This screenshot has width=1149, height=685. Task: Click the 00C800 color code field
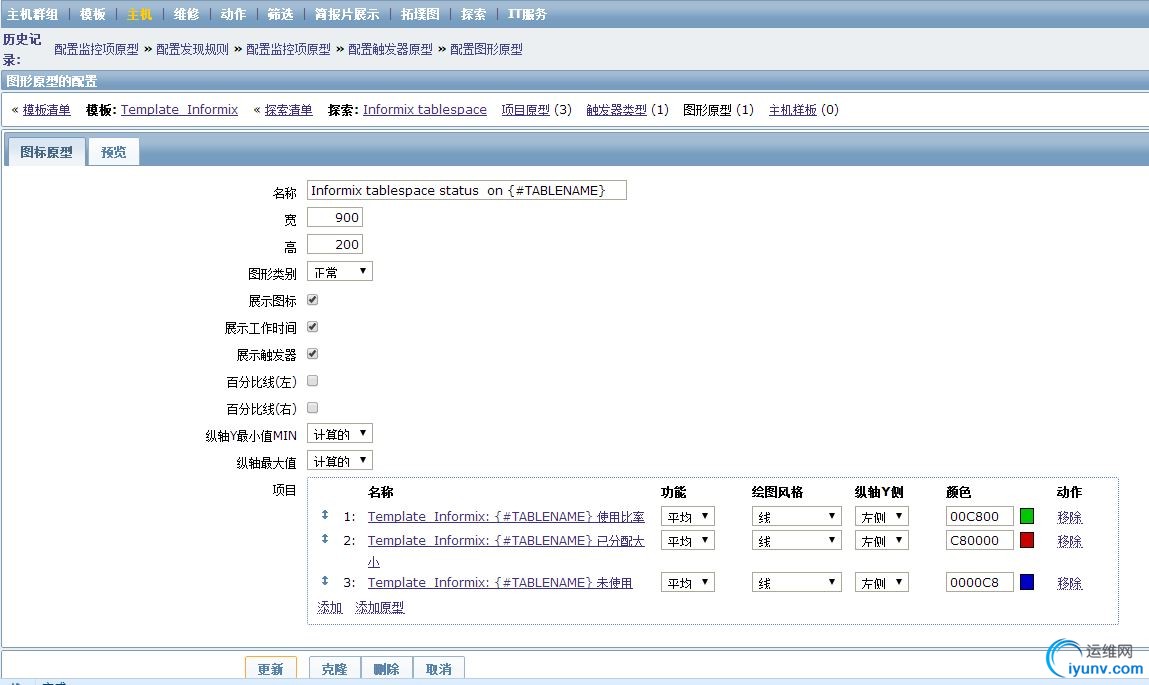click(979, 516)
